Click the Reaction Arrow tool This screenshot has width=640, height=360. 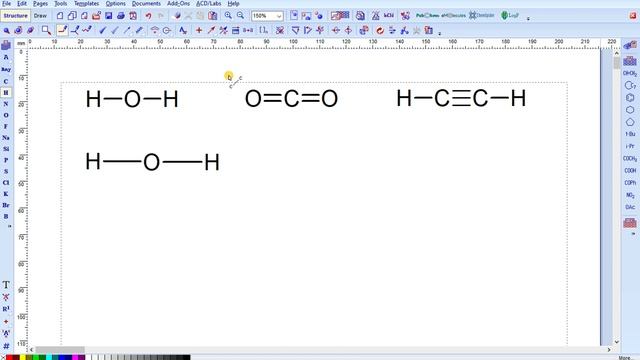click(x=211, y=30)
